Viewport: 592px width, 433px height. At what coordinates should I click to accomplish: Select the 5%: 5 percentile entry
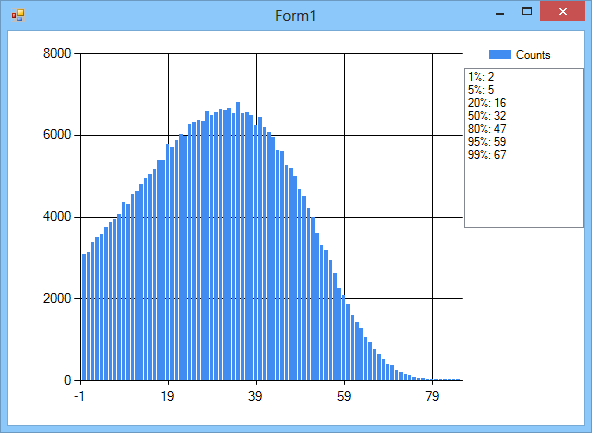[x=481, y=90]
